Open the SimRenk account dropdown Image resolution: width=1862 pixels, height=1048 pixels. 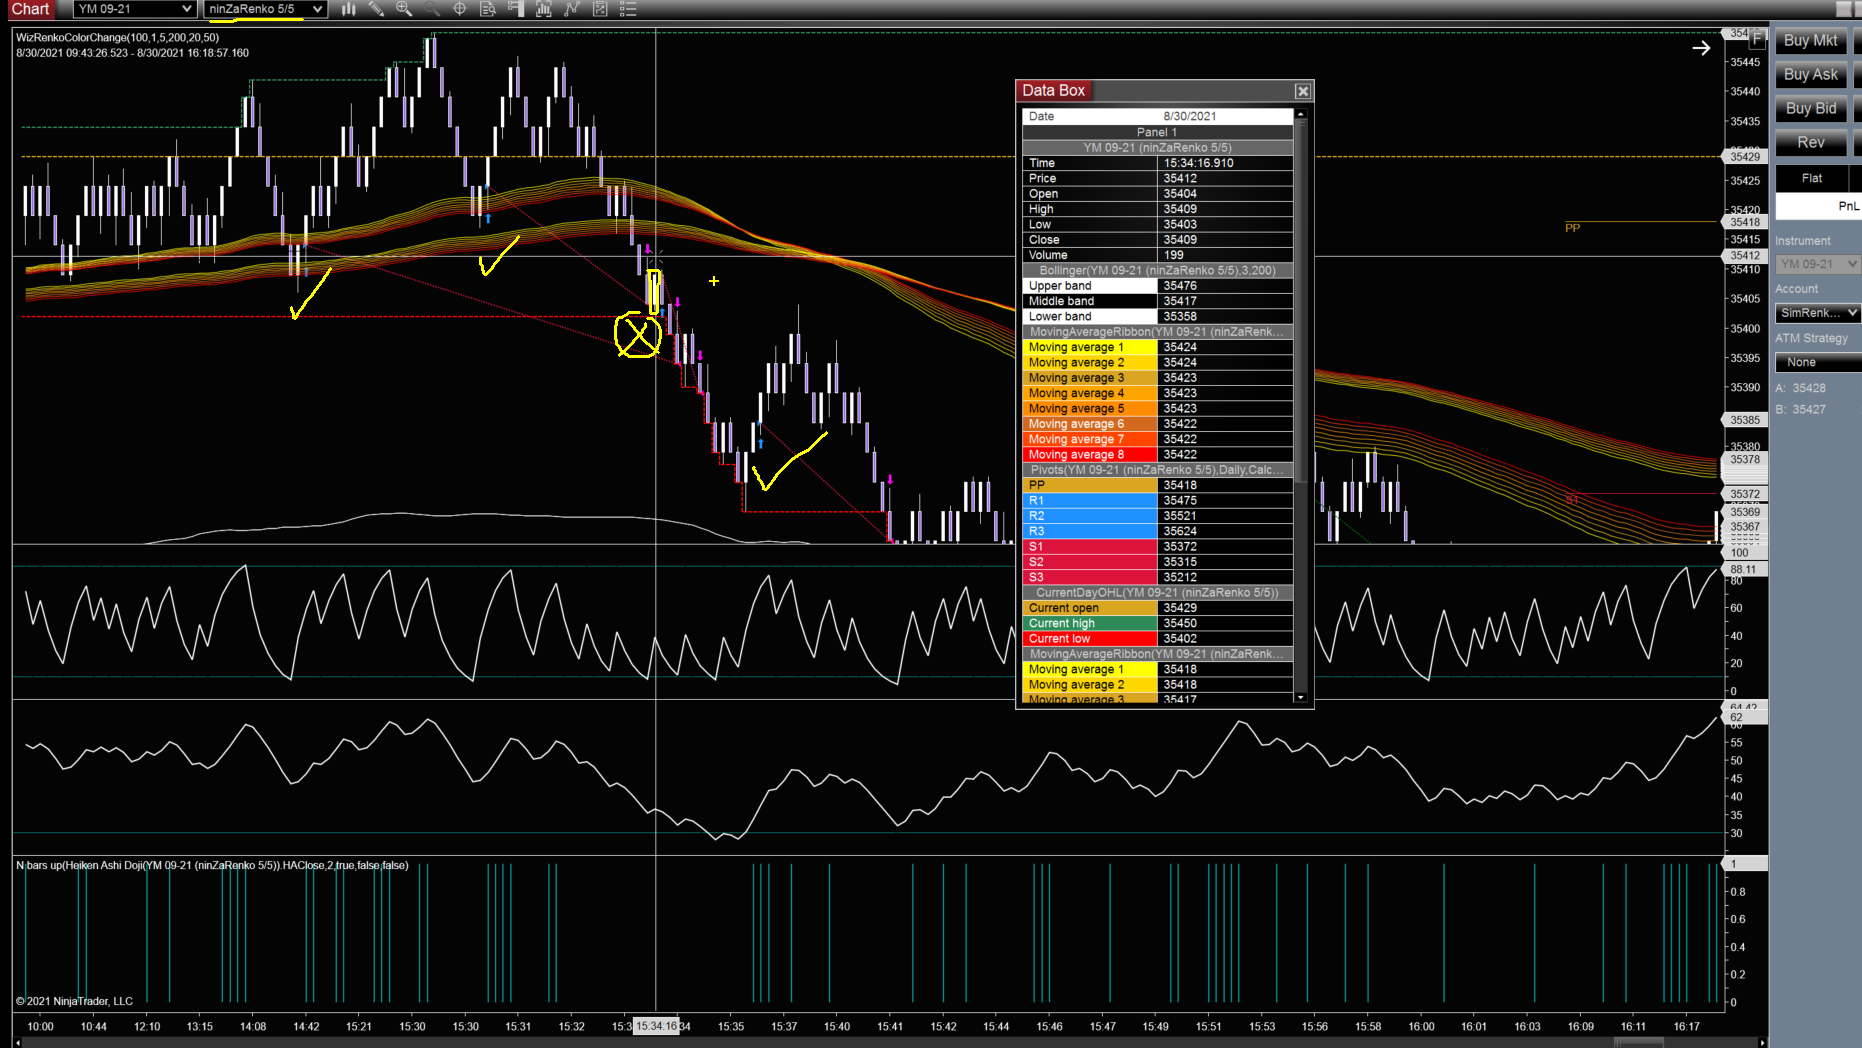pyautogui.click(x=1817, y=313)
